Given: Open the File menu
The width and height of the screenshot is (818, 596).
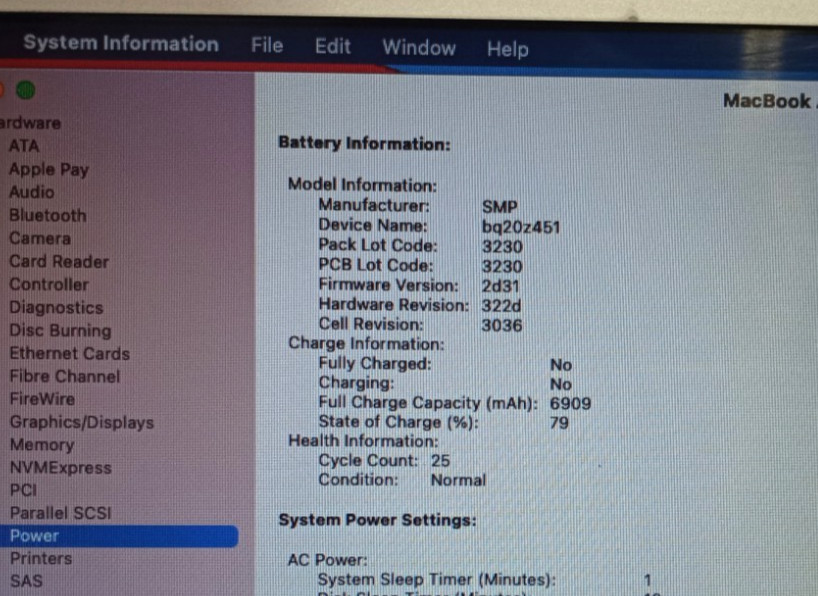Looking at the screenshot, I should click(267, 45).
